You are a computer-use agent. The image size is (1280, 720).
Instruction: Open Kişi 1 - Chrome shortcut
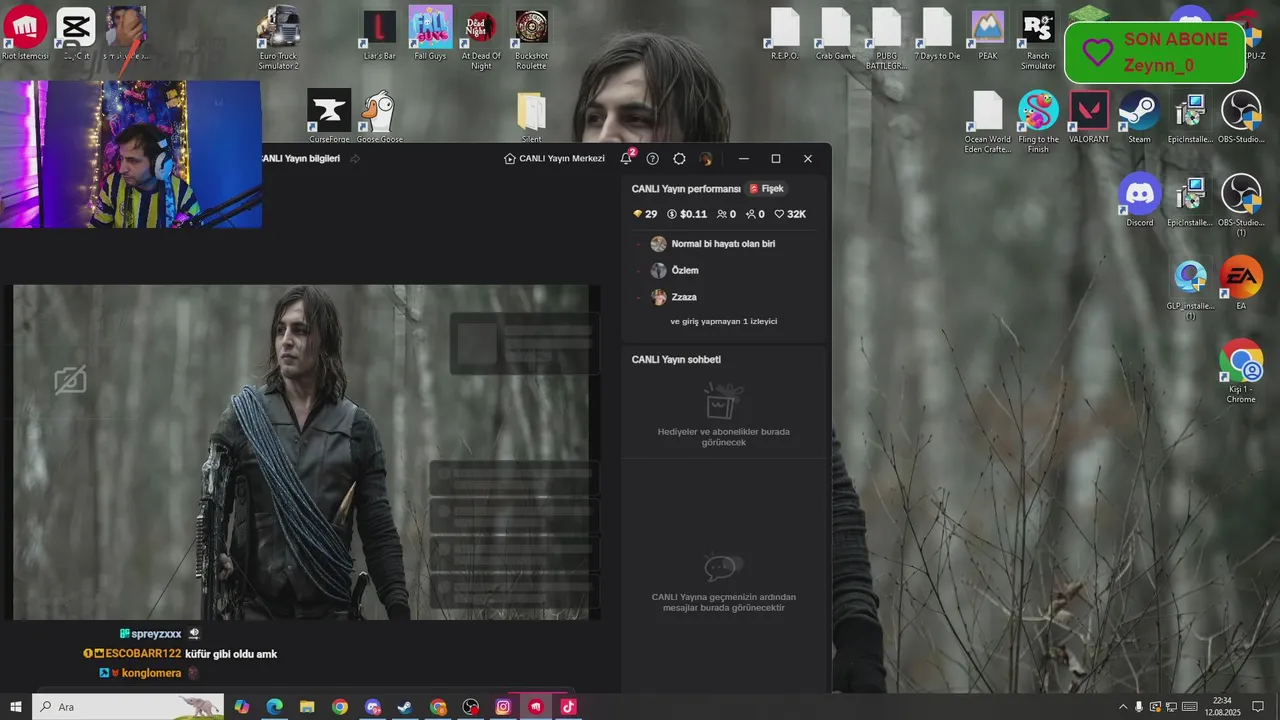click(1241, 371)
